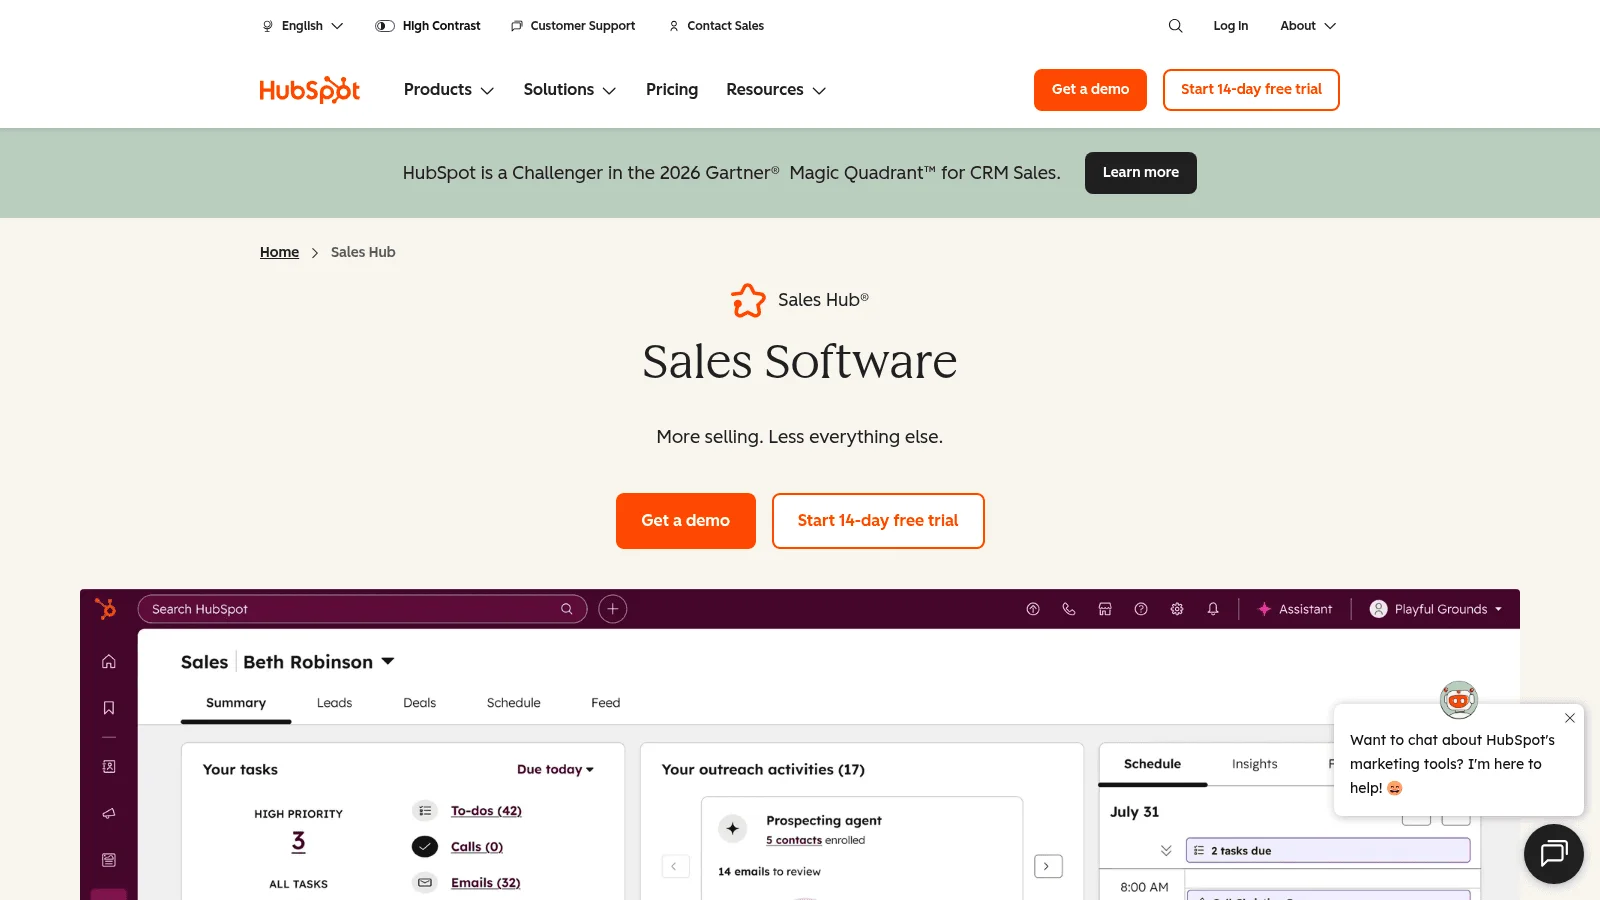
Task: Open the Beth Robinson user dropdown
Action: 319,662
